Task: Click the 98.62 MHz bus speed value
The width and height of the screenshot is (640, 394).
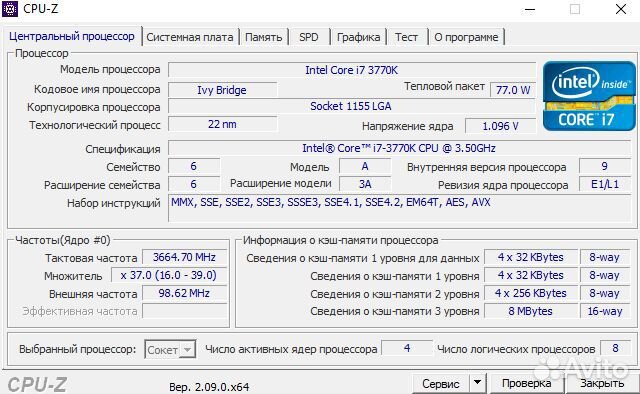Action: pyautogui.click(x=184, y=293)
